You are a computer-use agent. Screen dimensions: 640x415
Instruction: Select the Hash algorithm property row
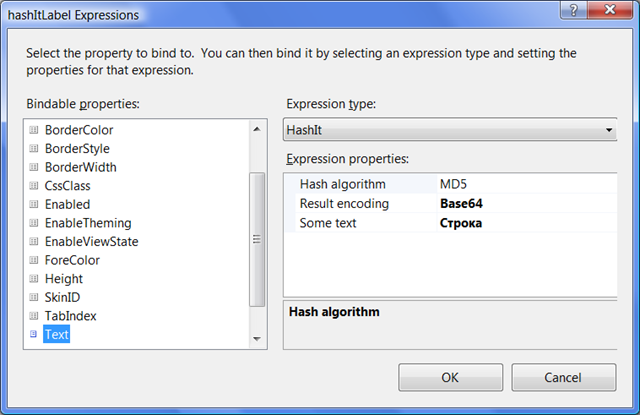click(x=343, y=184)
